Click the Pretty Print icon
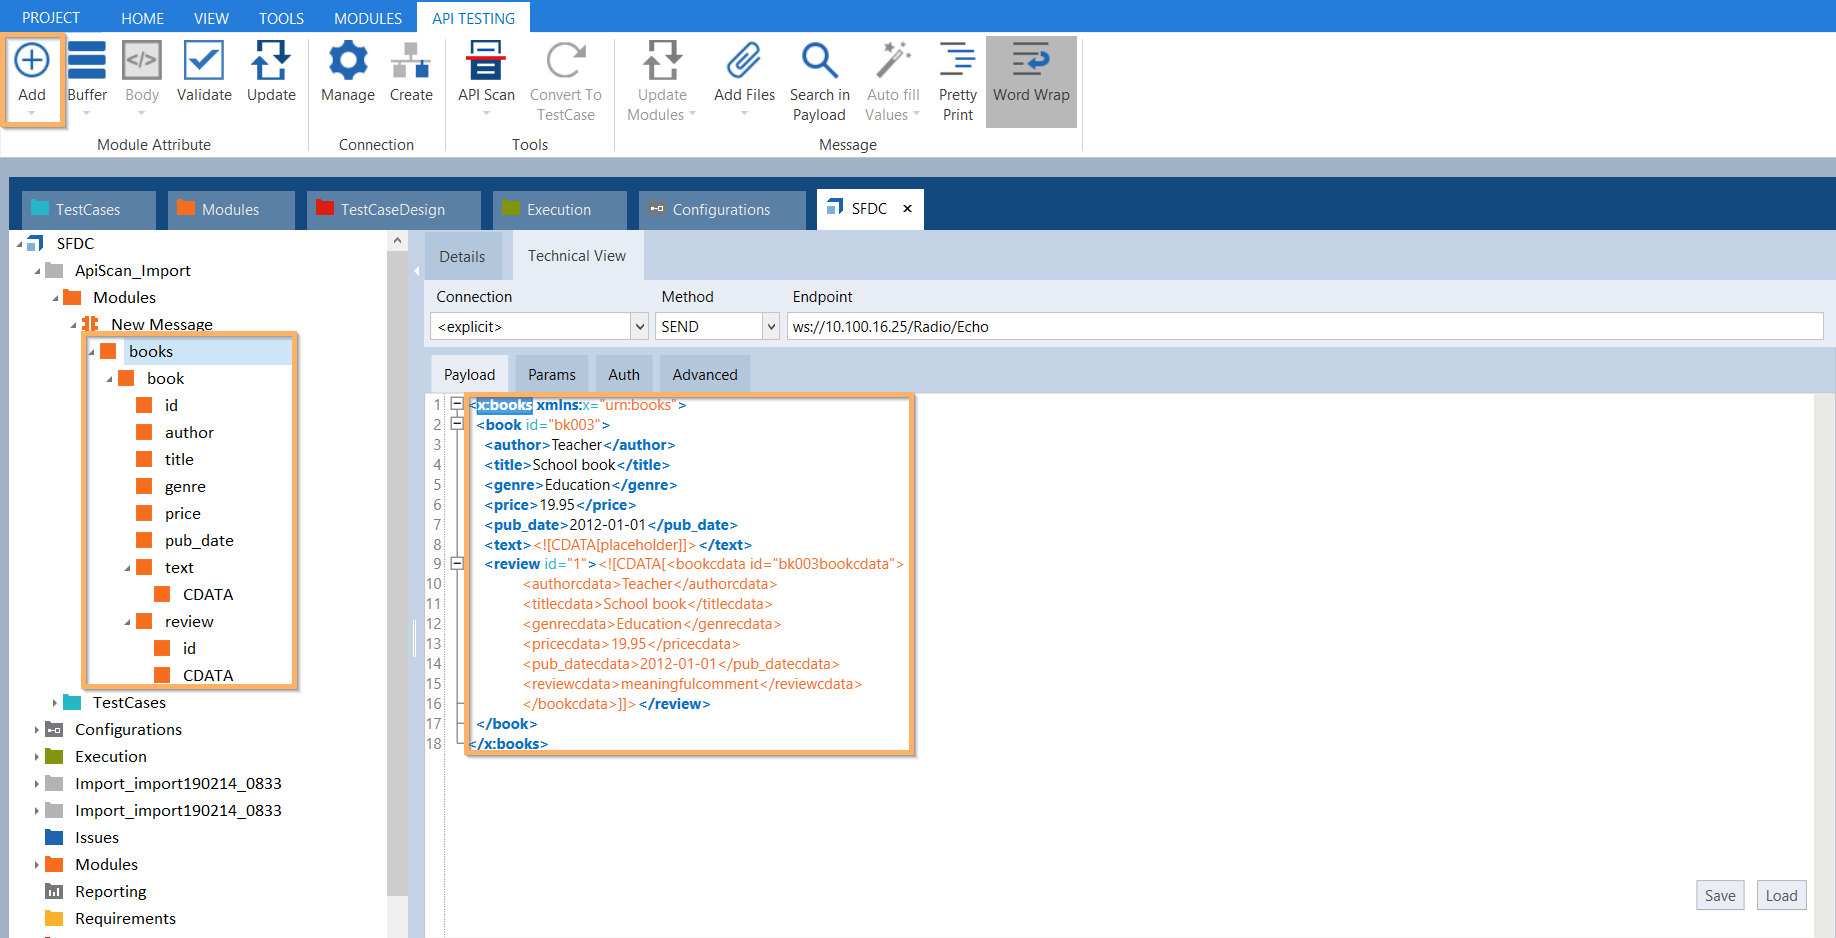Screen dimensions: 1836x938 957,62
